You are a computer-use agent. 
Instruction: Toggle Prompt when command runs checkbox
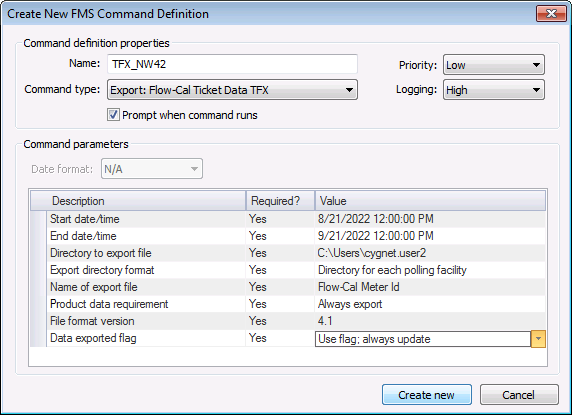click(x=113, y=115)
